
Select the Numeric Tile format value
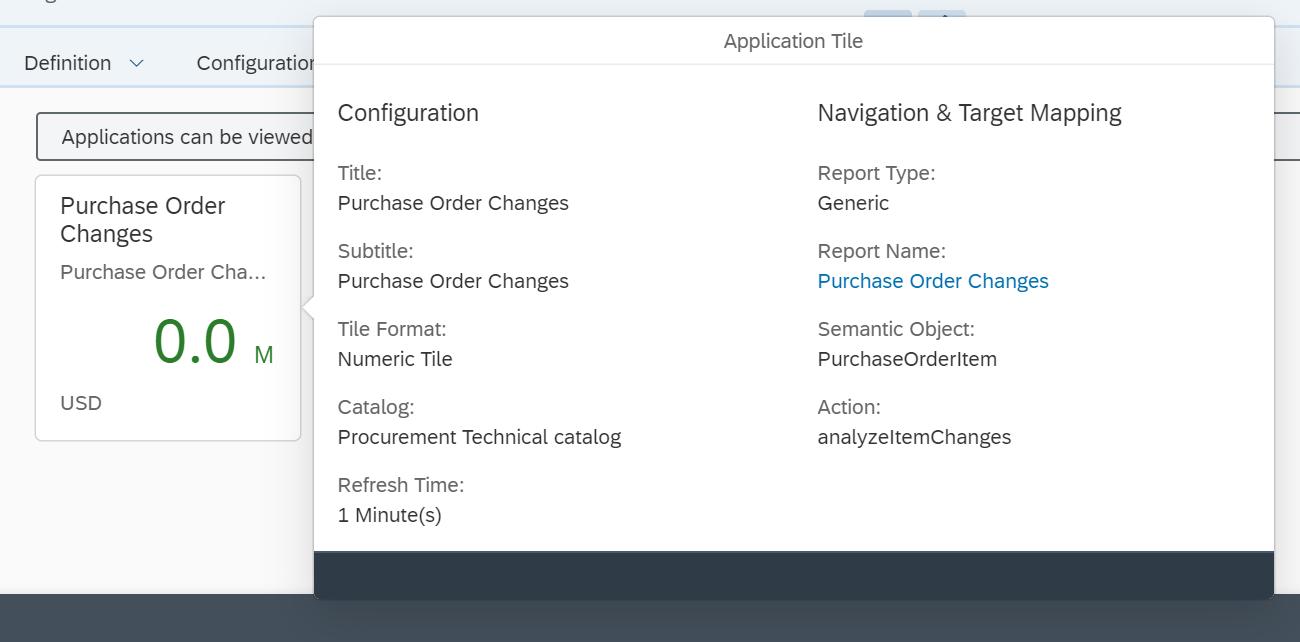coord(393,359)
